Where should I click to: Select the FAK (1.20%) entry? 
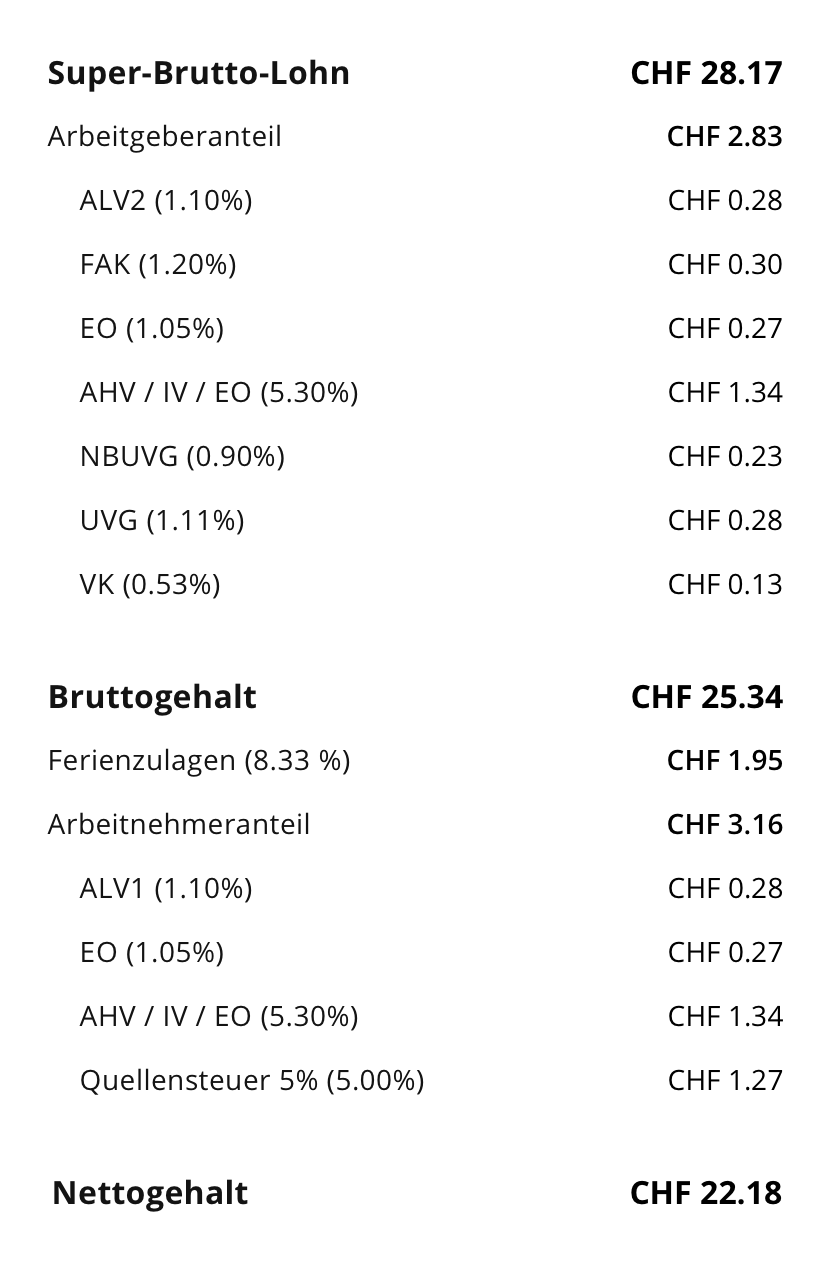click(x=158, y=264)
